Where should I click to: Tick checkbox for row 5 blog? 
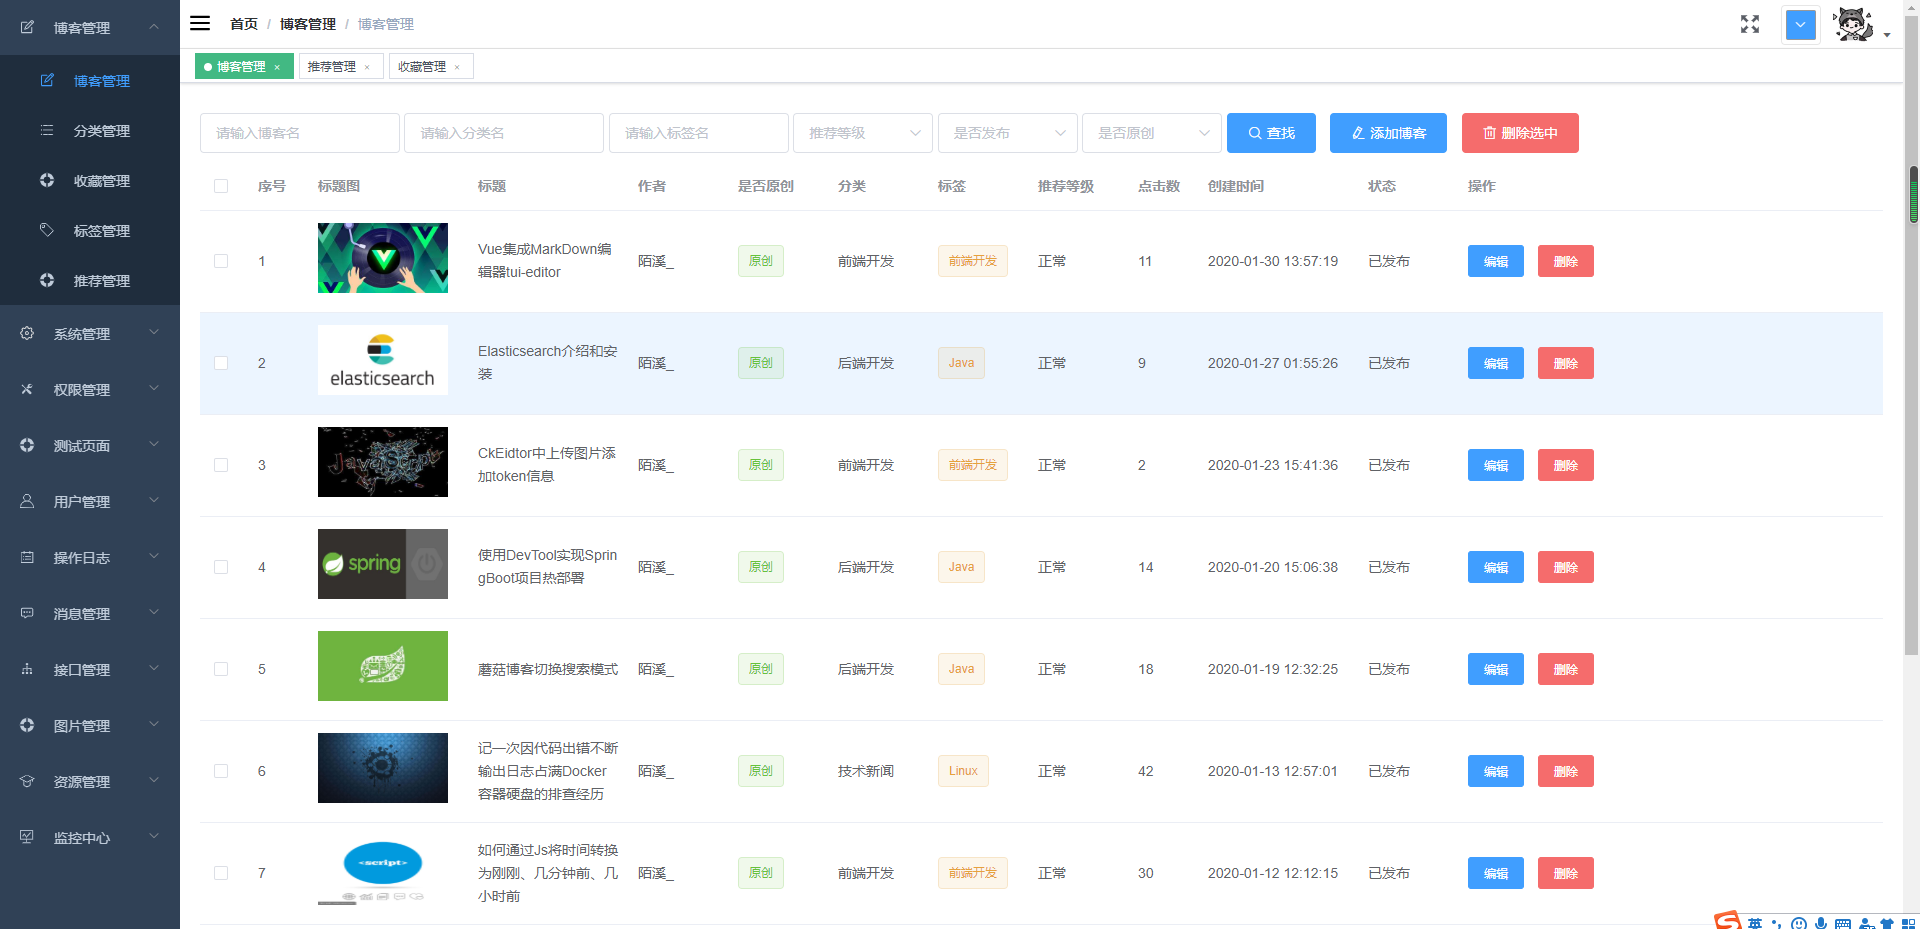tap(221, 669)
